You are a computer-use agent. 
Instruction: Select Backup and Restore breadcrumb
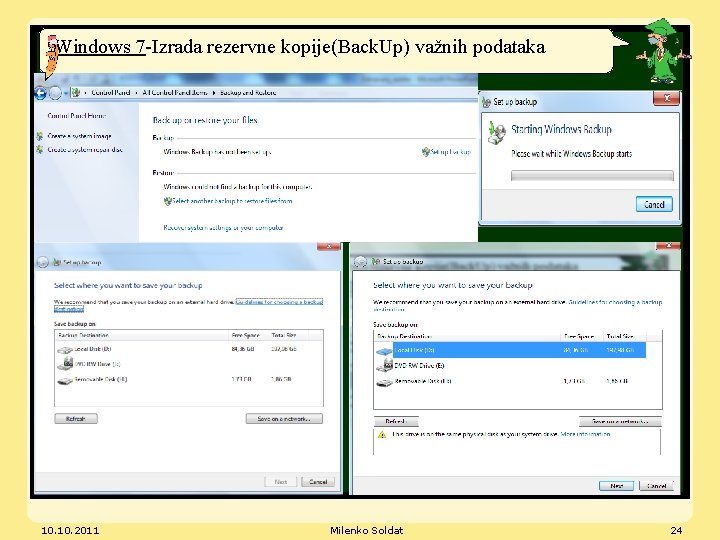[248, 93]
